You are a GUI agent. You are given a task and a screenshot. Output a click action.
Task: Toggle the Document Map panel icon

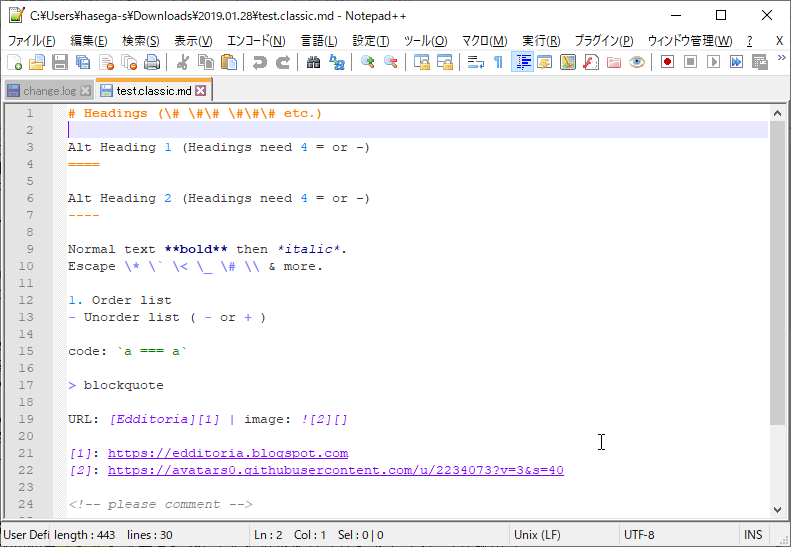tap(568, 62)
